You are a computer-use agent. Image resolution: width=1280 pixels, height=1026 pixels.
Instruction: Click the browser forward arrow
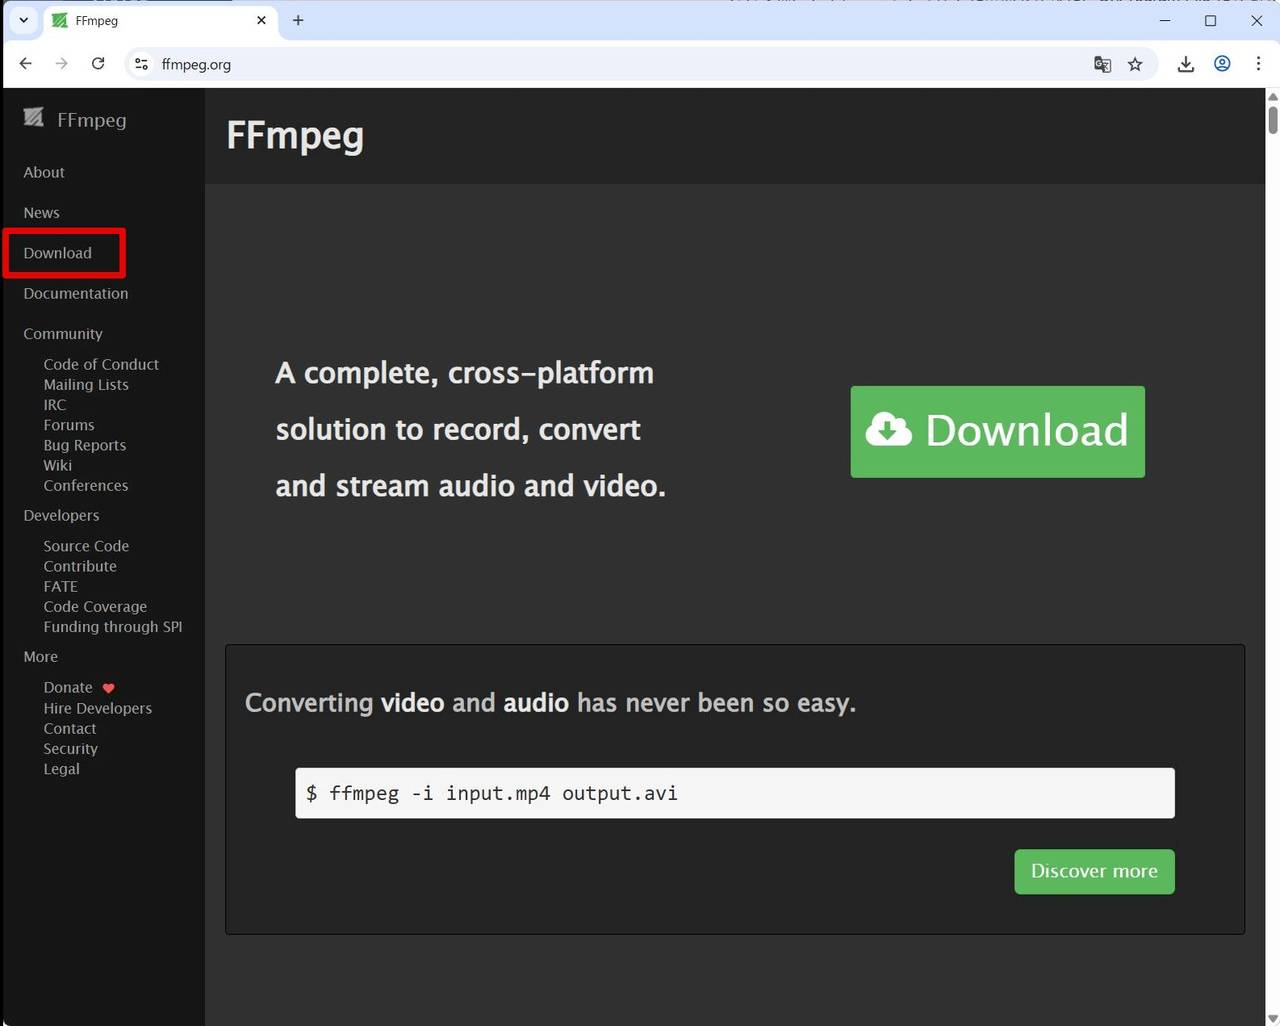tap(62, 64)
